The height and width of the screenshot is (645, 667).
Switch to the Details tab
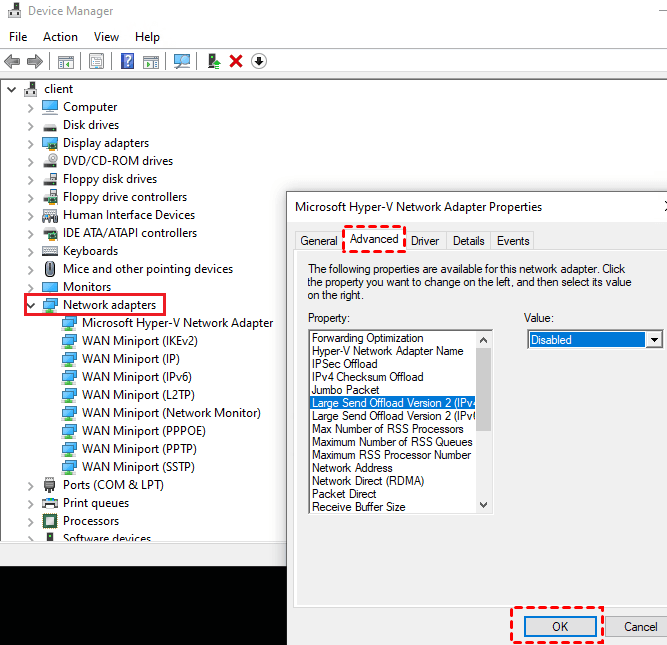(x=468, y=241)
